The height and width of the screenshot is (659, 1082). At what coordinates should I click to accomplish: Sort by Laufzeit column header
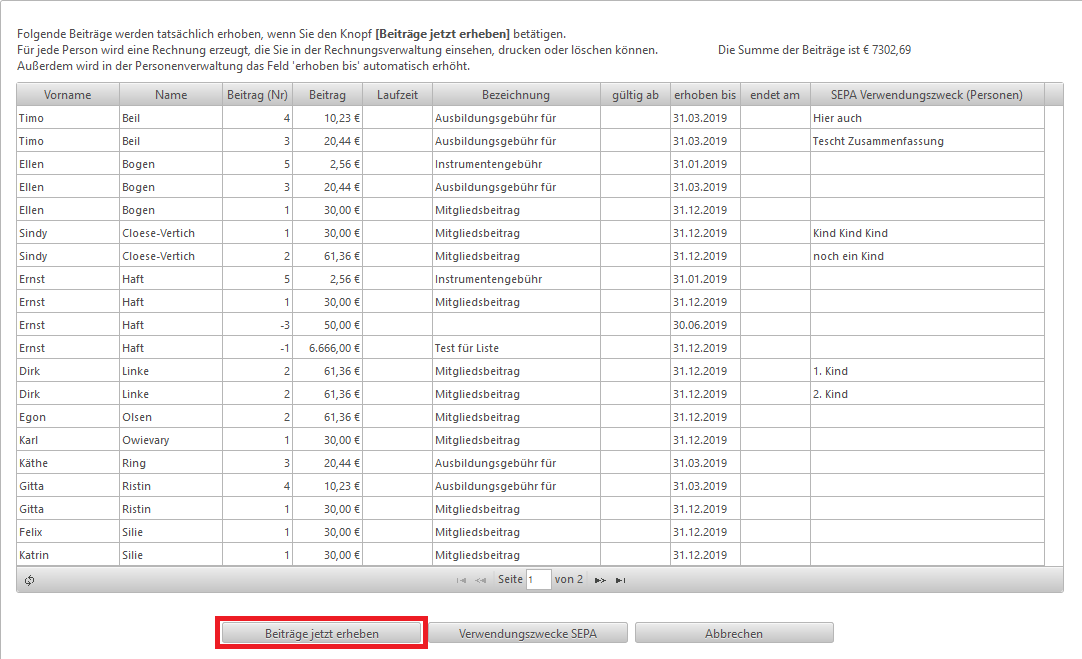coord(397,95)
